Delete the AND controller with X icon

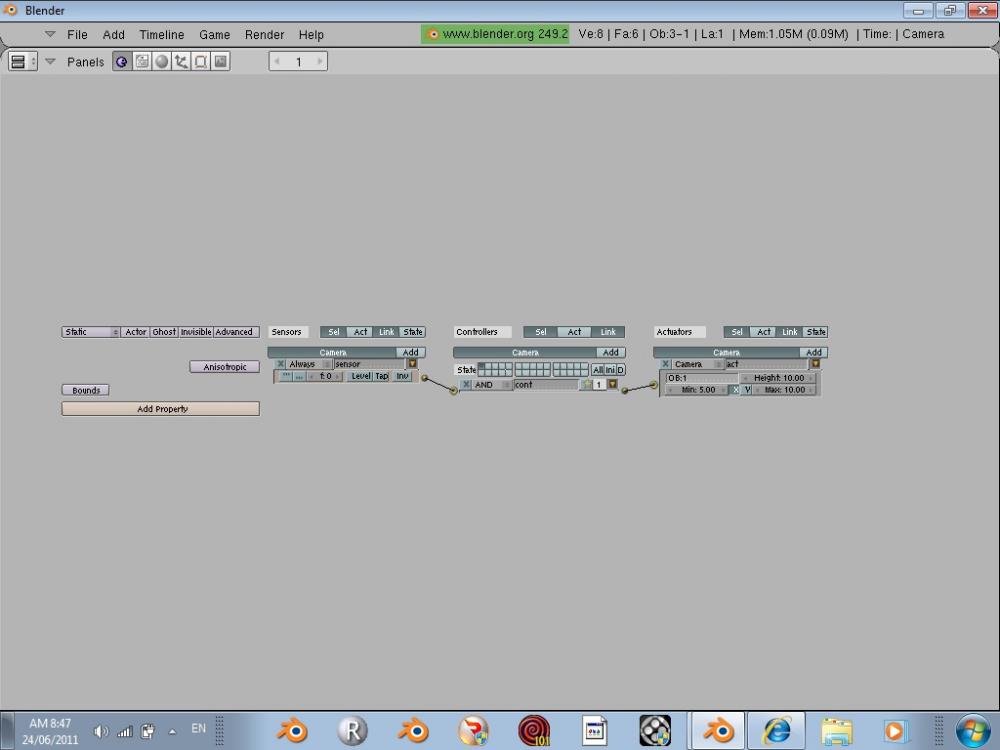pos(466,385)
